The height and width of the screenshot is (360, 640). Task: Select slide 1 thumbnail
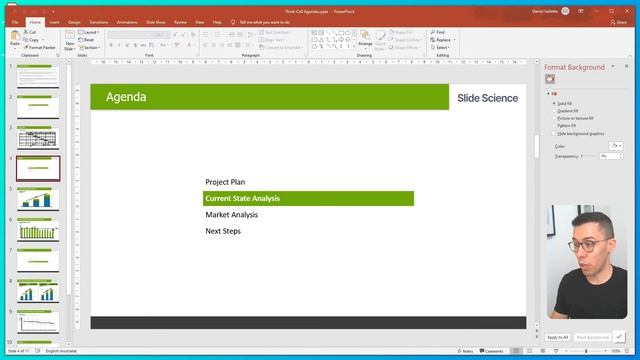click(38, 76)
